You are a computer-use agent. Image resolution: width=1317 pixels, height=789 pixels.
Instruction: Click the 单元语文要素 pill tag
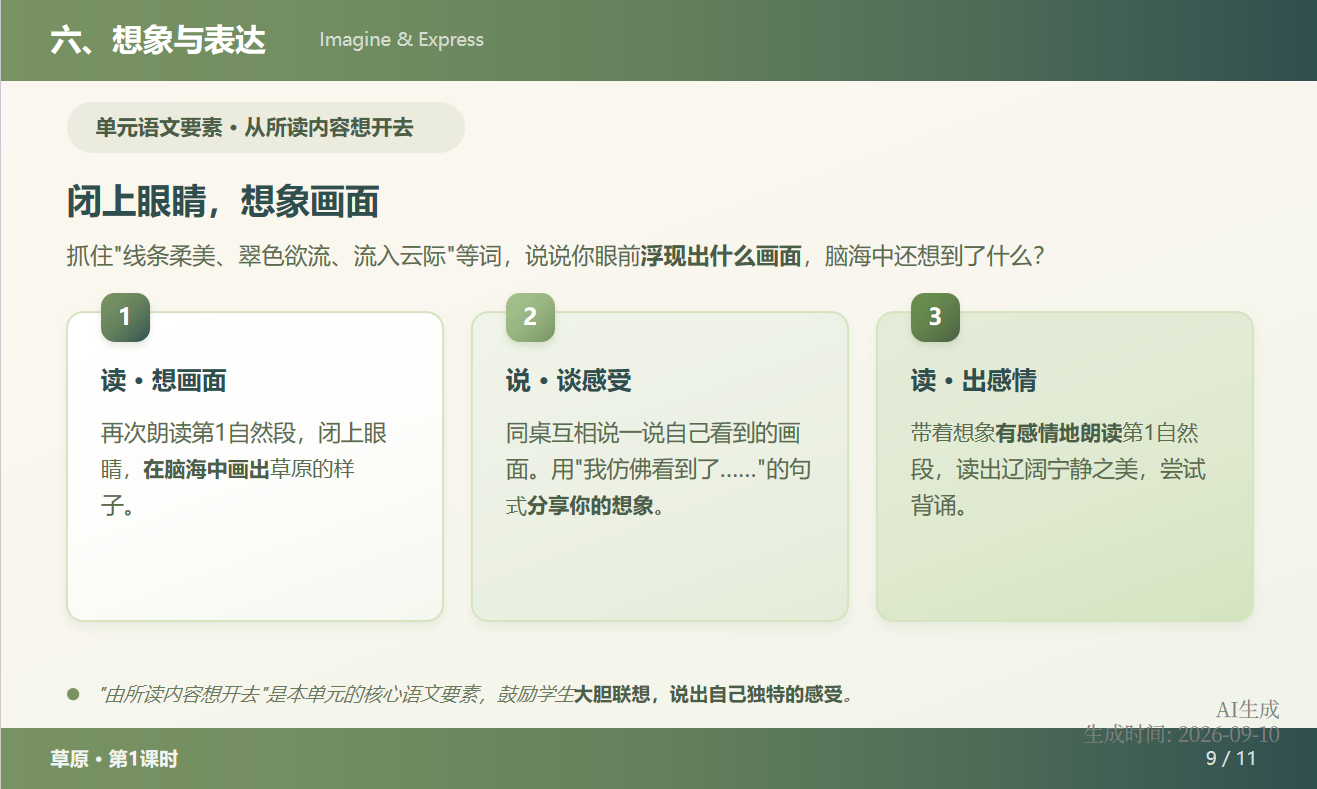pos(266,127)
